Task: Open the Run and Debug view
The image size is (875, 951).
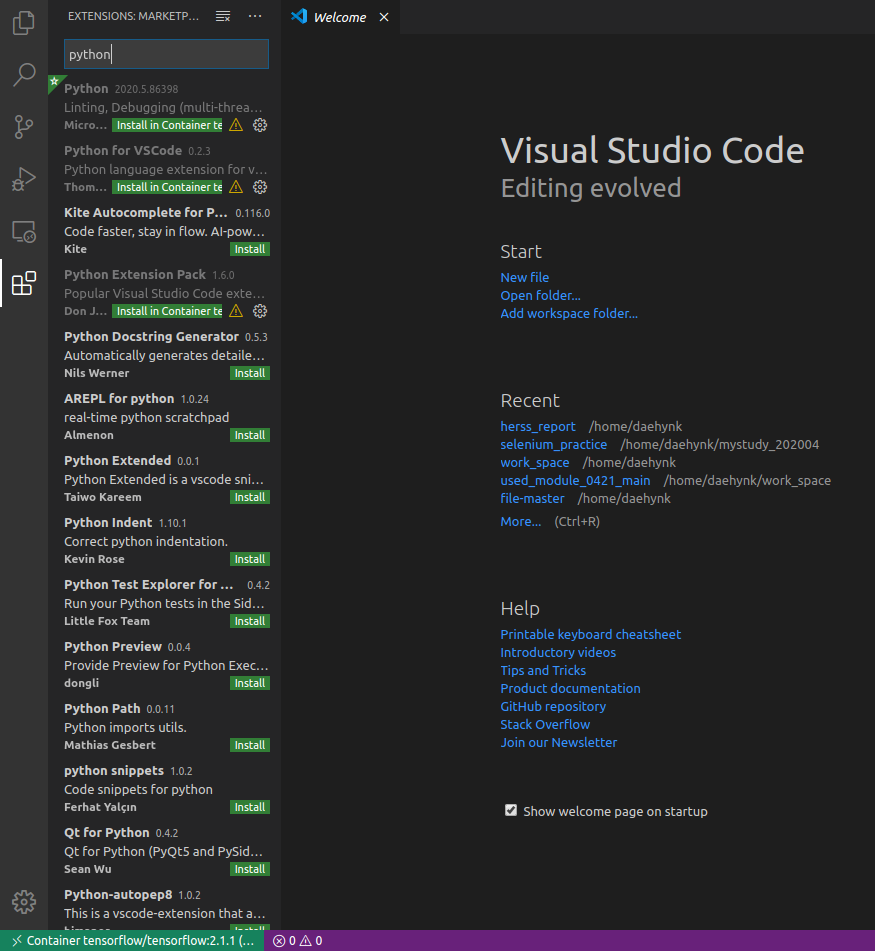Action: (x=24, y=179)
